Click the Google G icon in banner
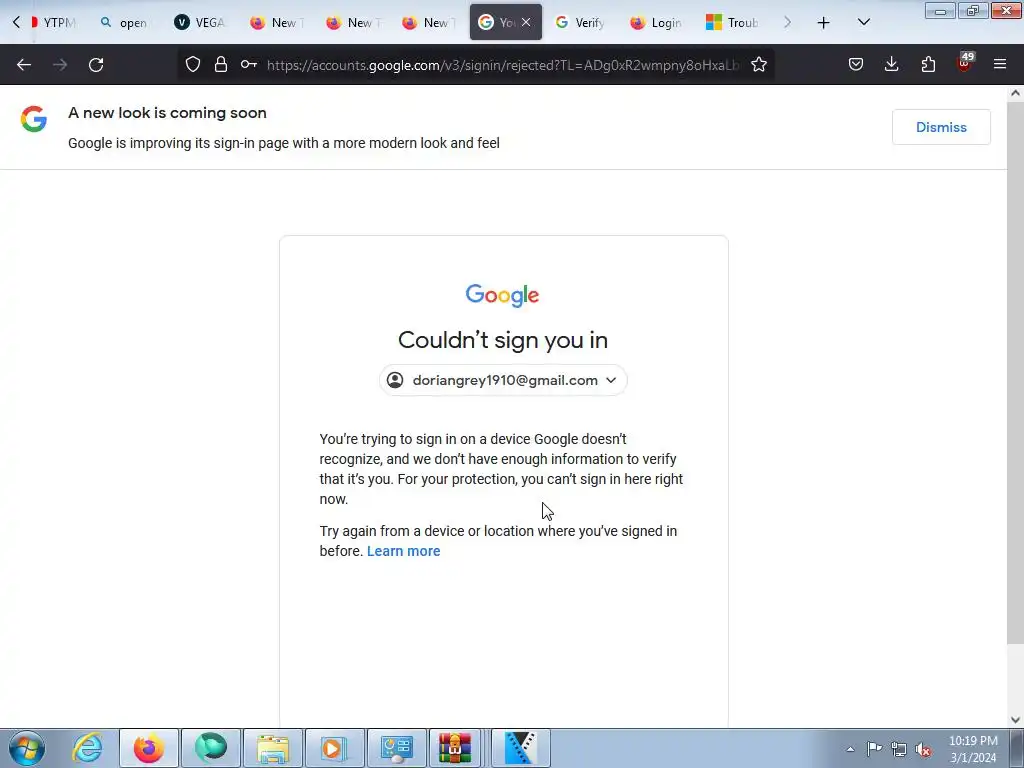The height and width of the screenshot is (768, 1024). coord(33,119)
